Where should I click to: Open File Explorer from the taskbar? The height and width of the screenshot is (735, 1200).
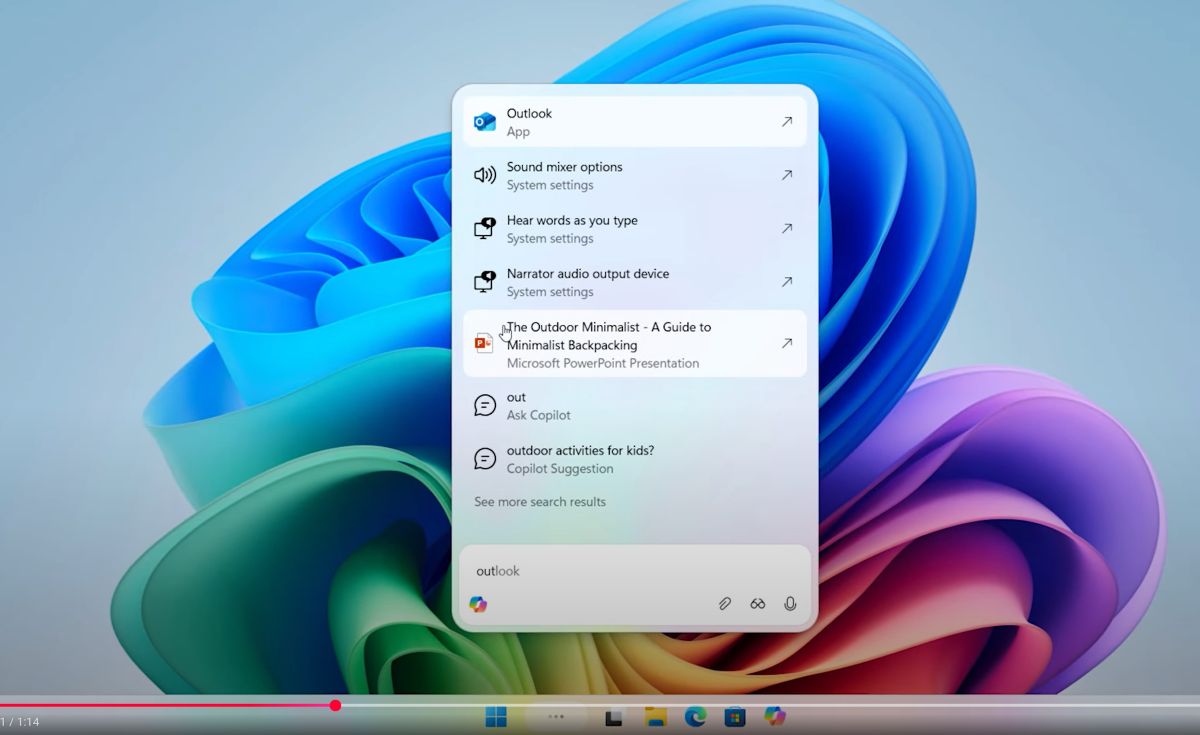656,716
